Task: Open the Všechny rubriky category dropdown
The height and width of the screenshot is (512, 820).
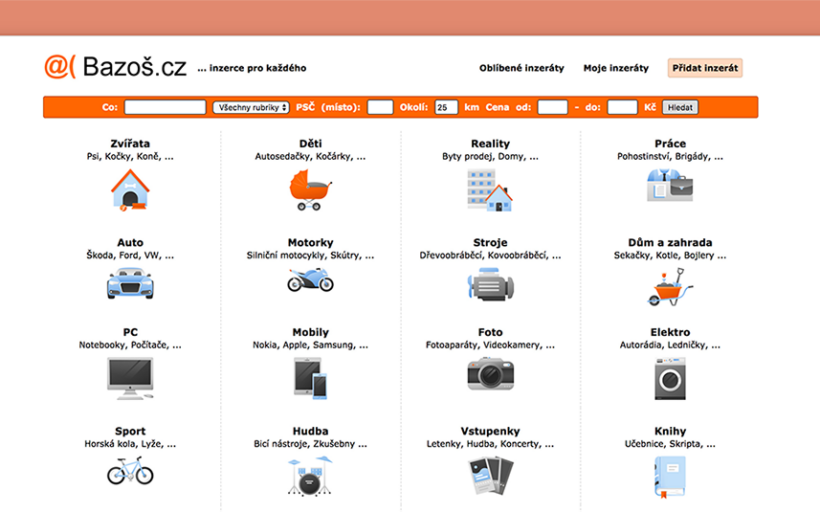Action: [251, 107]
